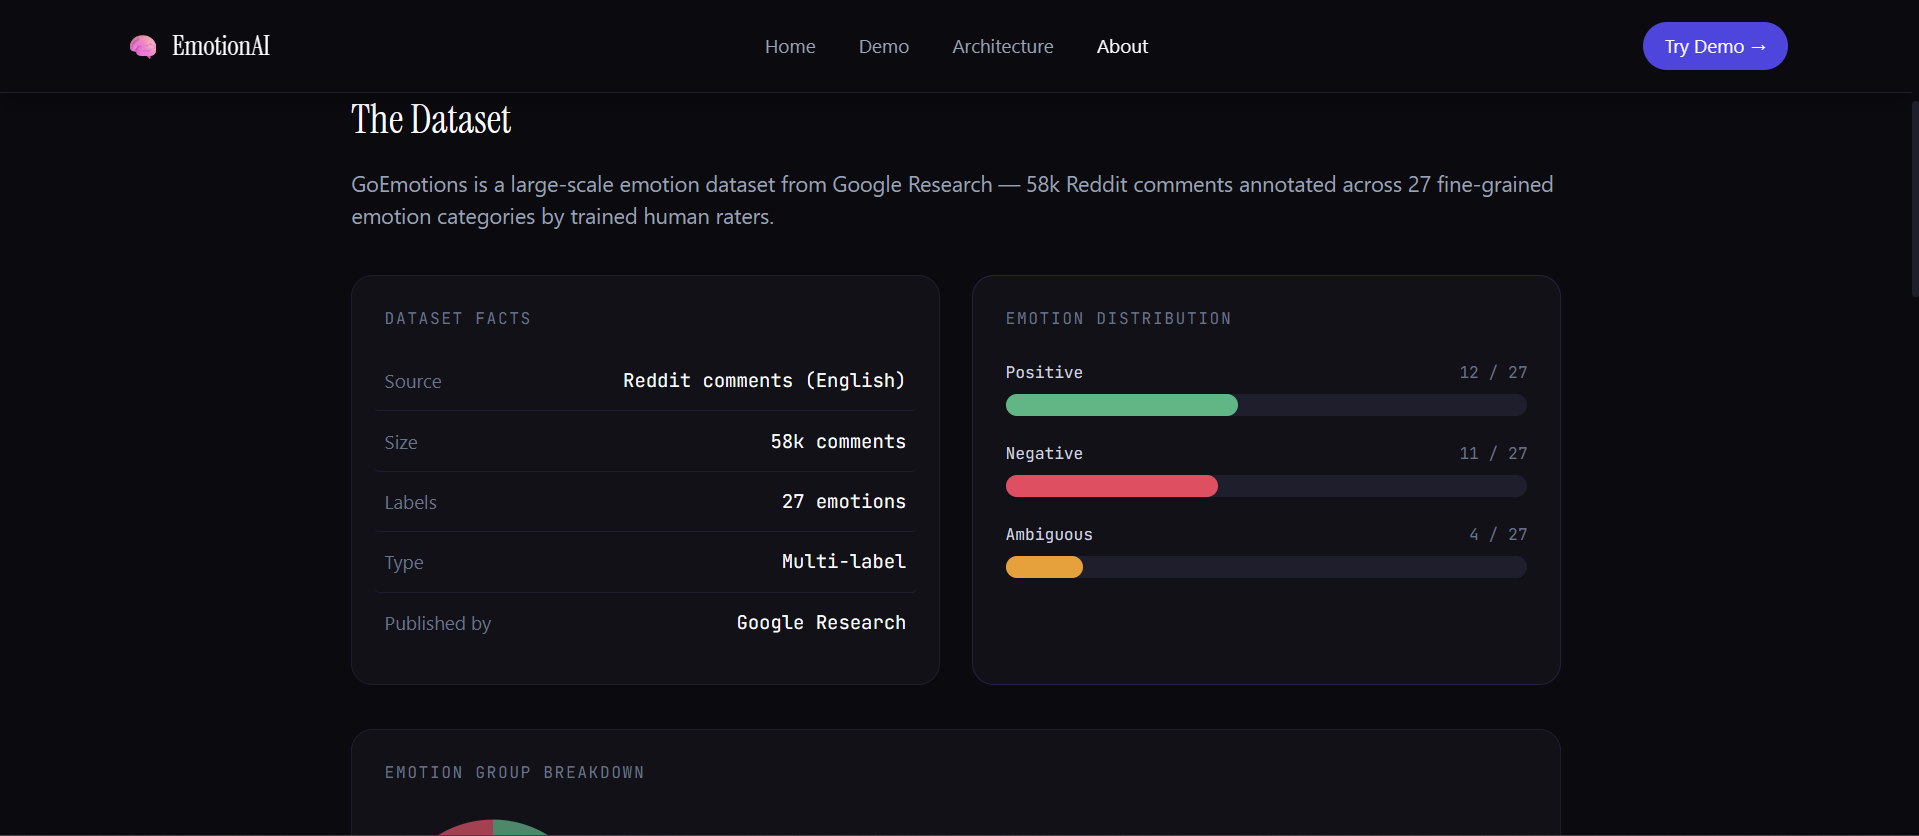This screenshot has height=836, width=1919.
Task: Click the 'Size' row label
Action: [x=401, y=442]
